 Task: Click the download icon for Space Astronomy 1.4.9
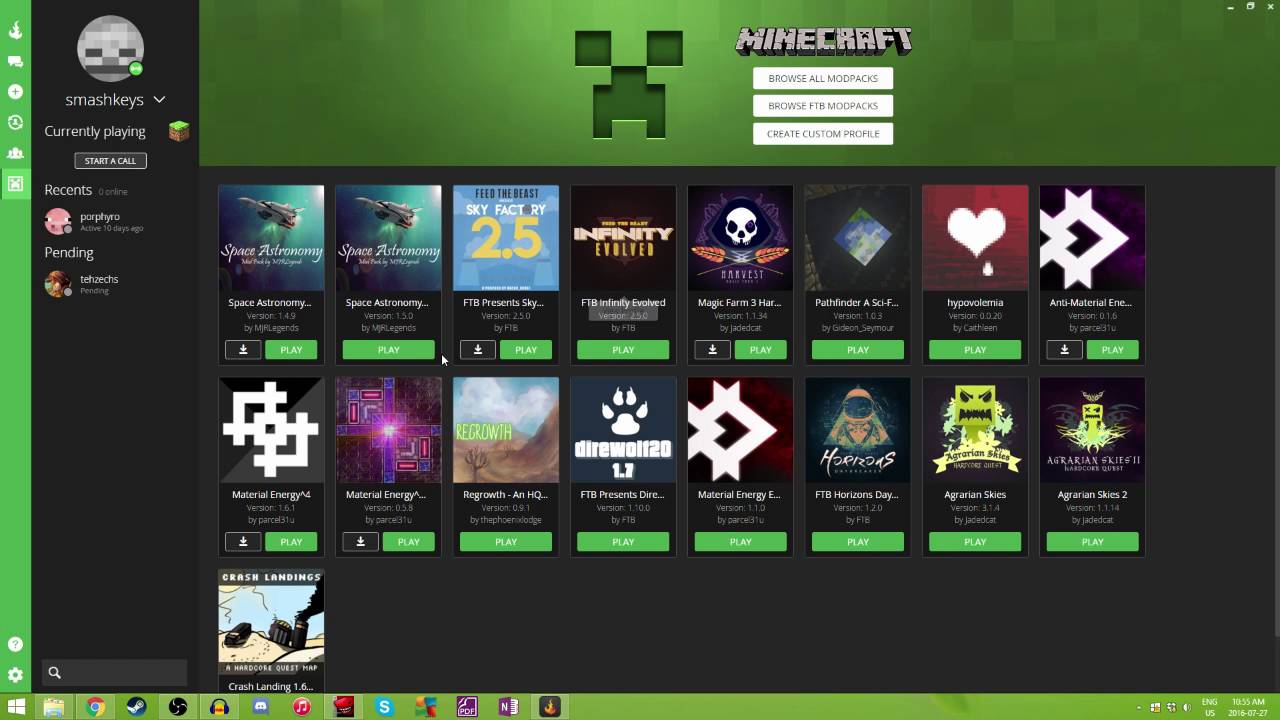click(243, 350)
